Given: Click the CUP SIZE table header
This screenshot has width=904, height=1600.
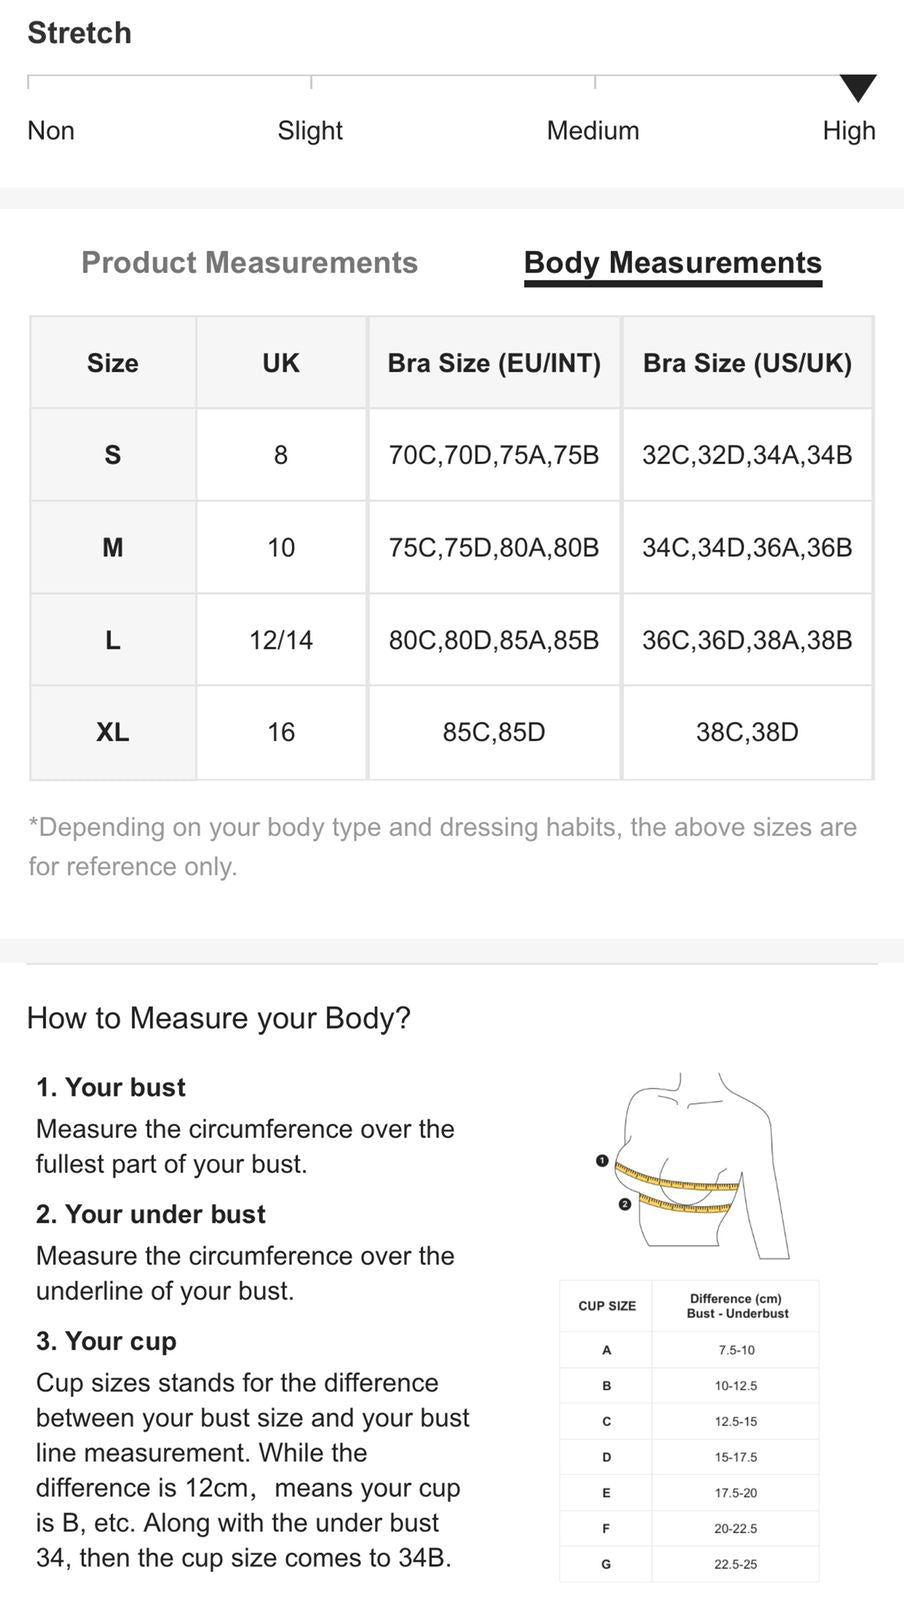Looking at the screenshot, I should click(607, 1306).
